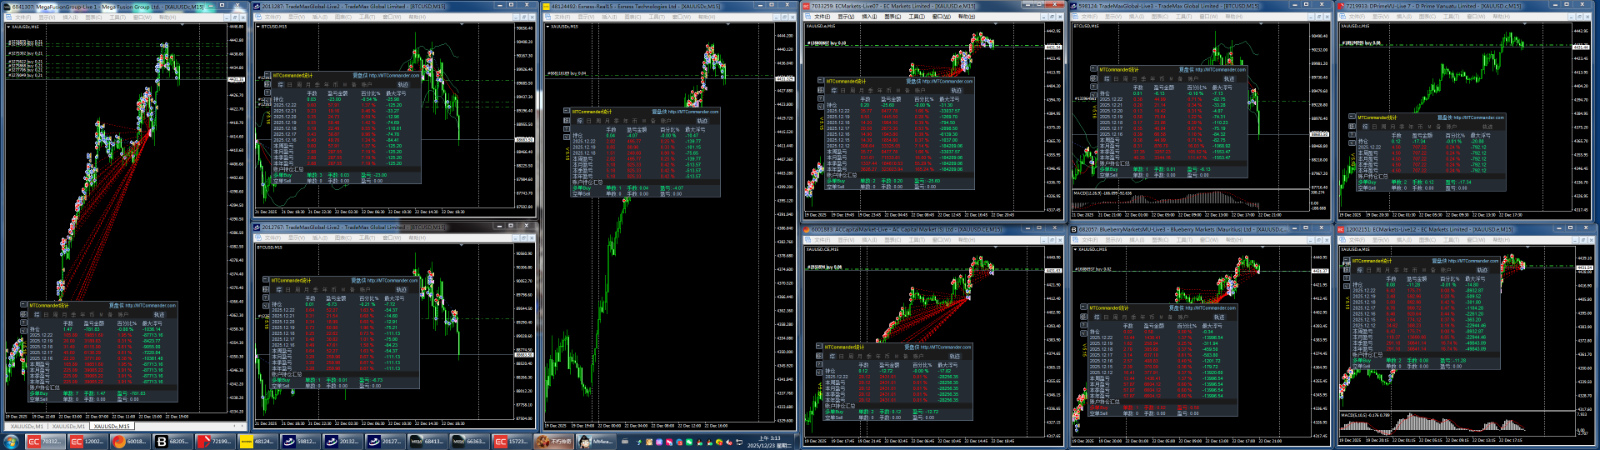Click TradeMax 598124 window title icon
The height and width of the screenshot is (450, 1600).
pos(1074,6)
